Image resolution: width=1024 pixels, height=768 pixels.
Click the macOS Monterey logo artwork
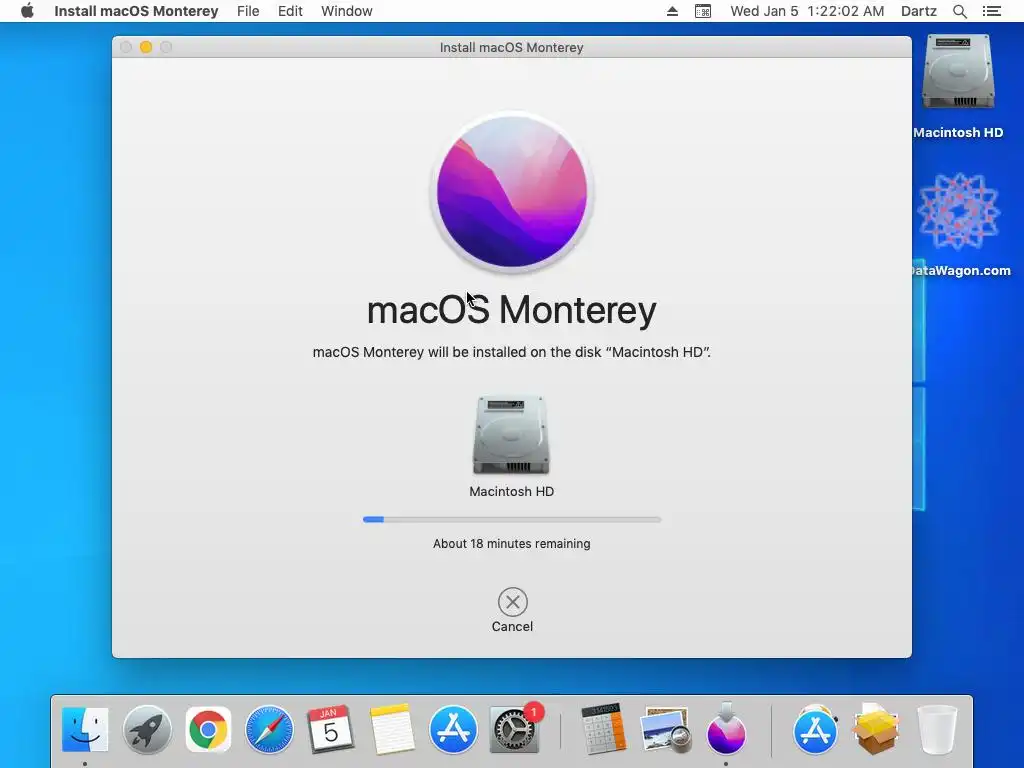pyautogui.click(x=512, y=192)
